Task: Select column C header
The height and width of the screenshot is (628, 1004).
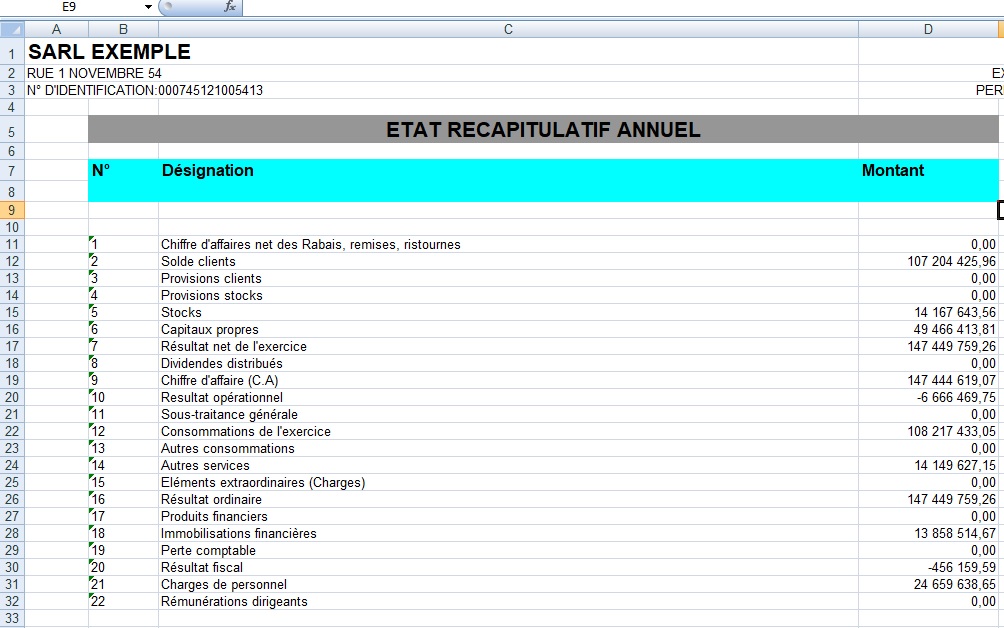Action: [508, 30]
